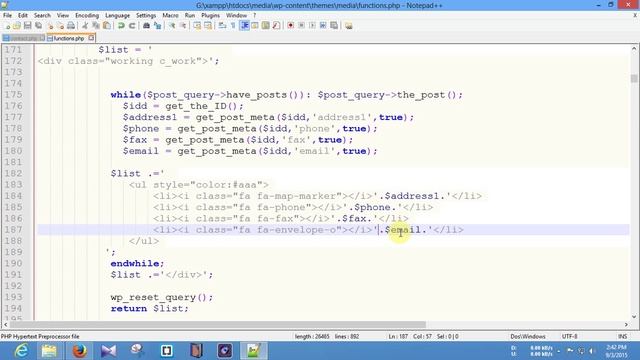Image resolution: width=640 pixels, height=360 pixels.
Task: Click the last plugin icon on the toolbar
Action: (x=349, y=26)
